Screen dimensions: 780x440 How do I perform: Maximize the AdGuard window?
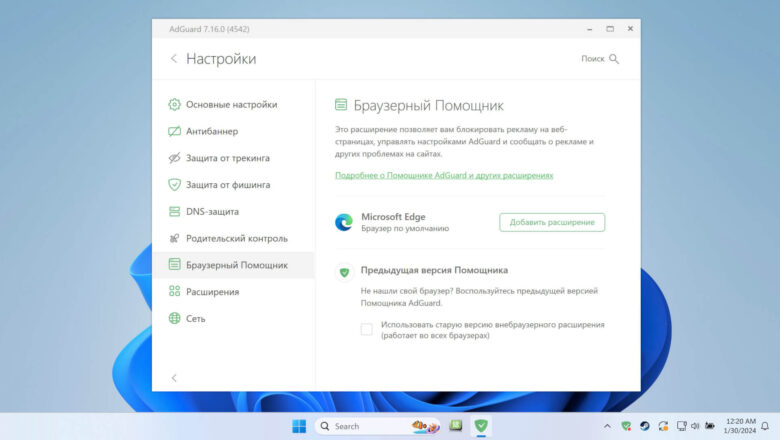[x=610, y=29]
